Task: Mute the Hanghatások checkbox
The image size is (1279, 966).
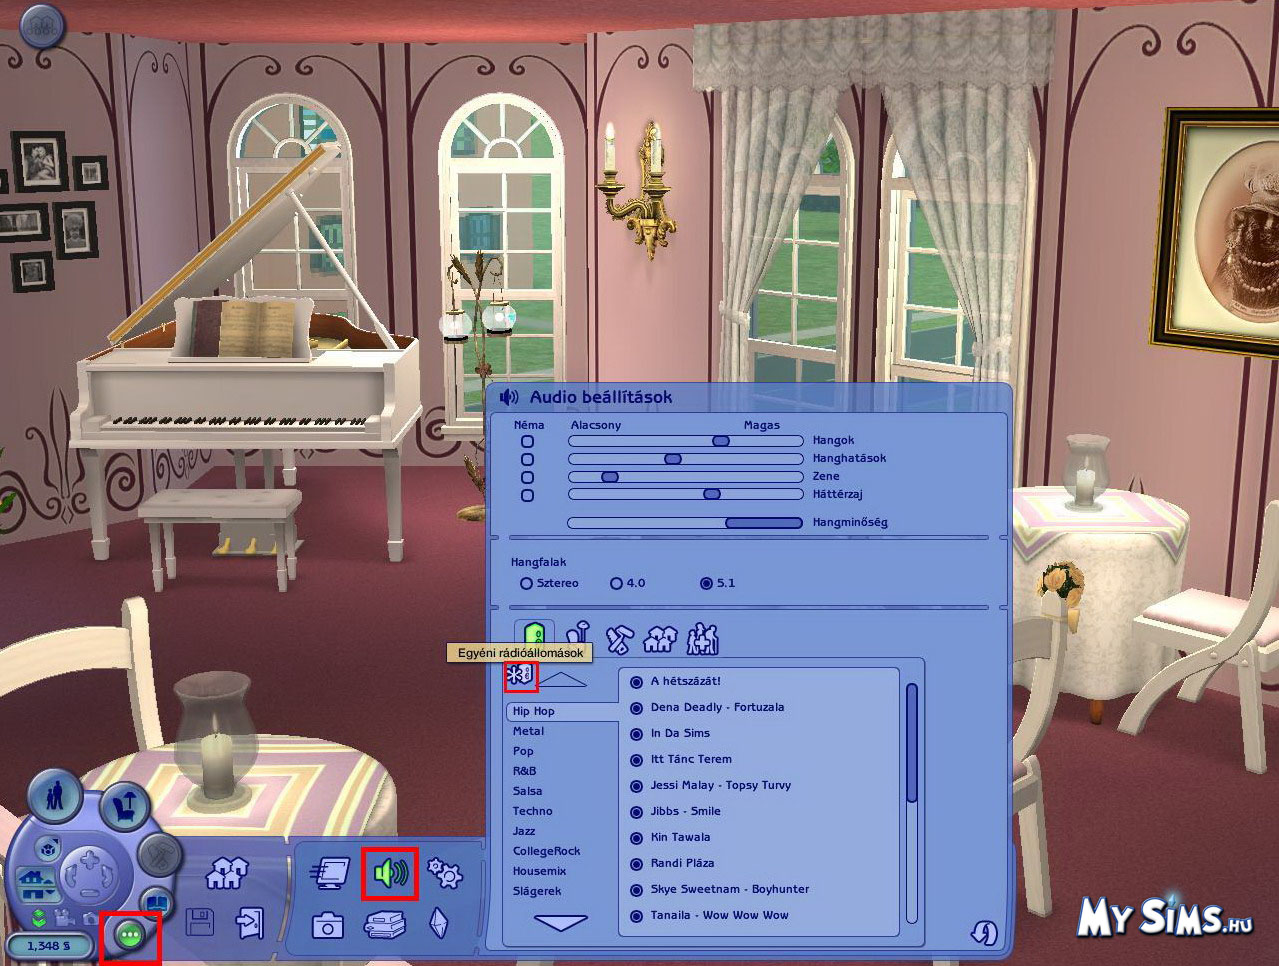Action: point(527,459)
